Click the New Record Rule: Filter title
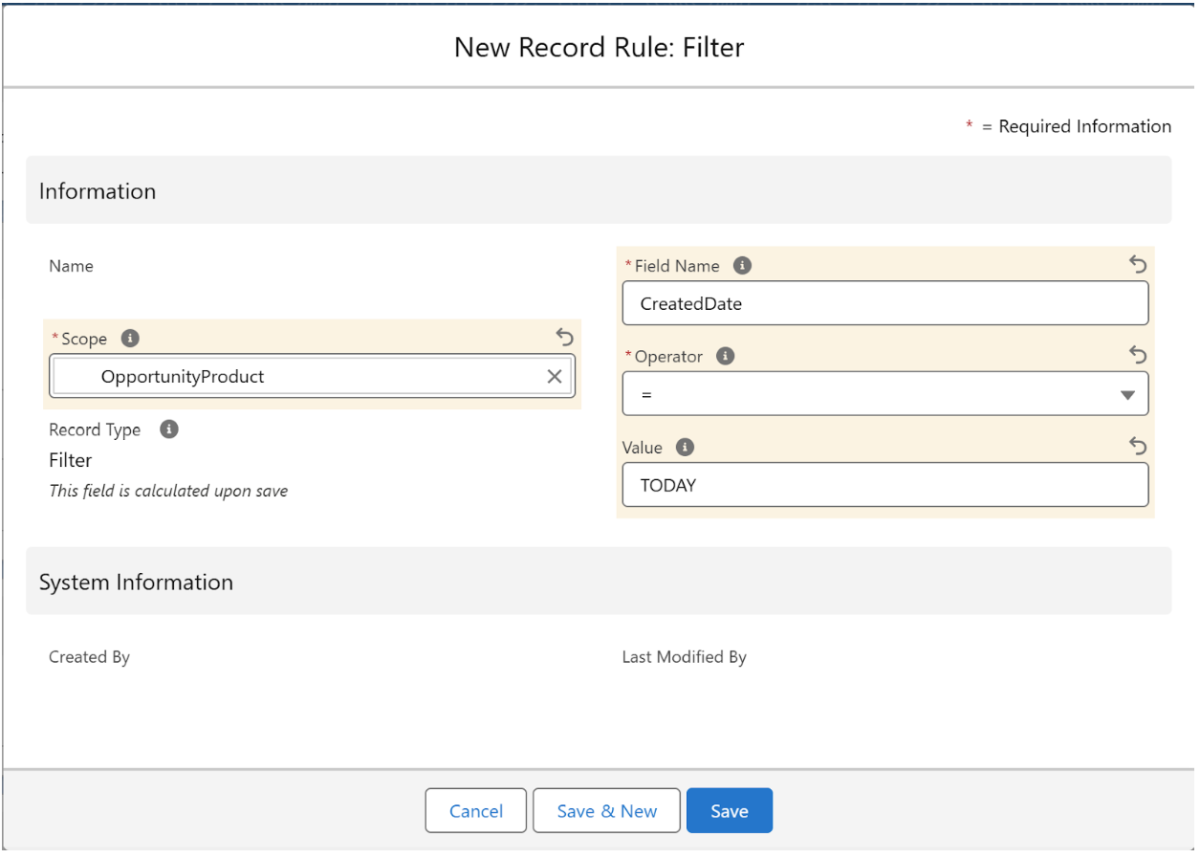 599,47
